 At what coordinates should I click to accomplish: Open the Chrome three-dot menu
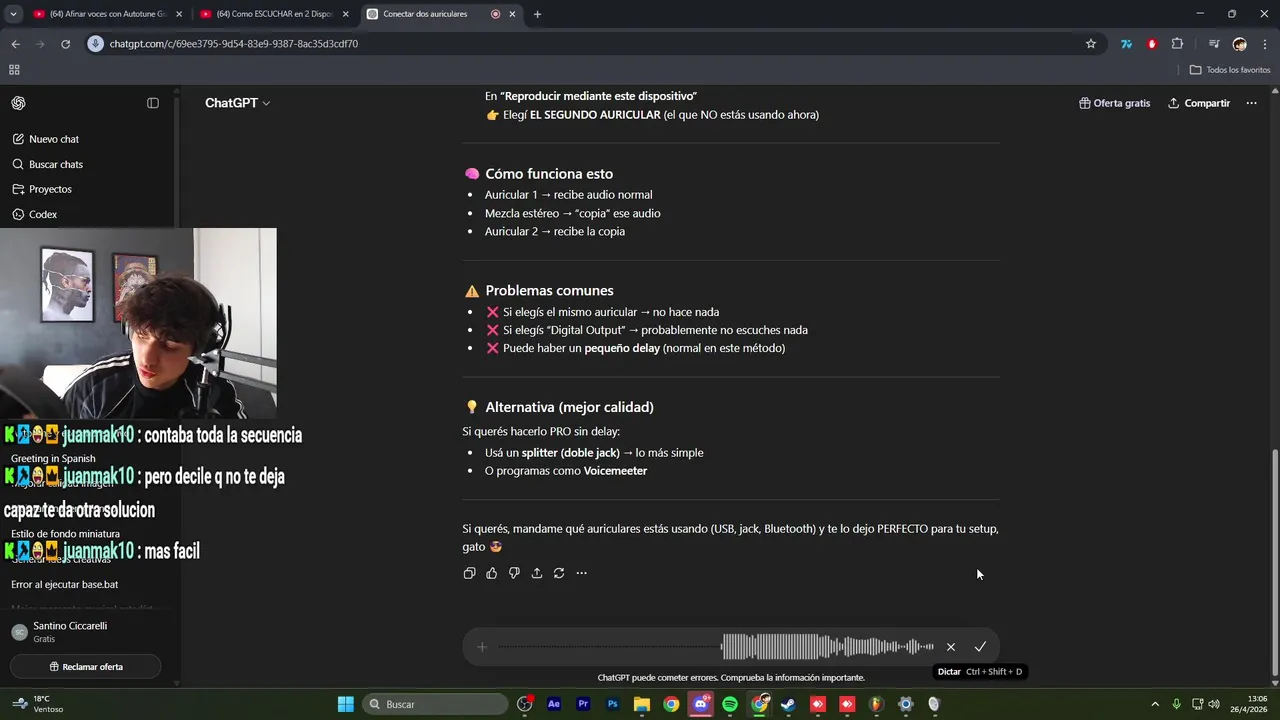tap(1265, 44)
